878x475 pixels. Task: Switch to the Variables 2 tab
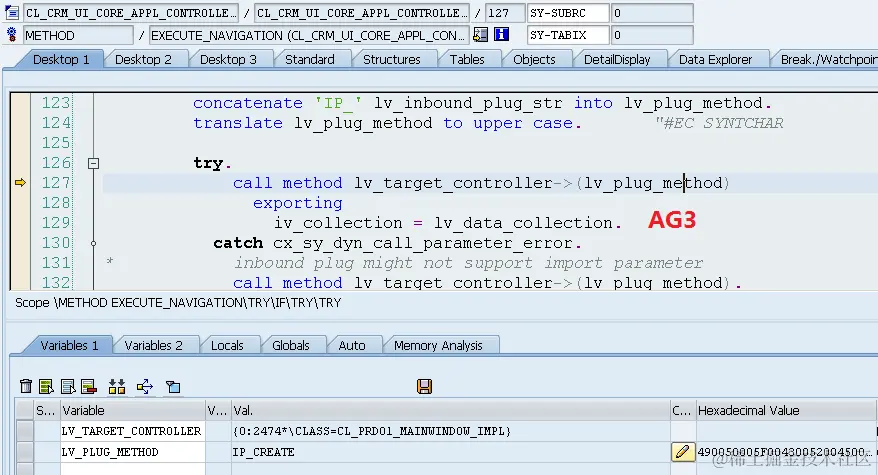click(153, 346)
